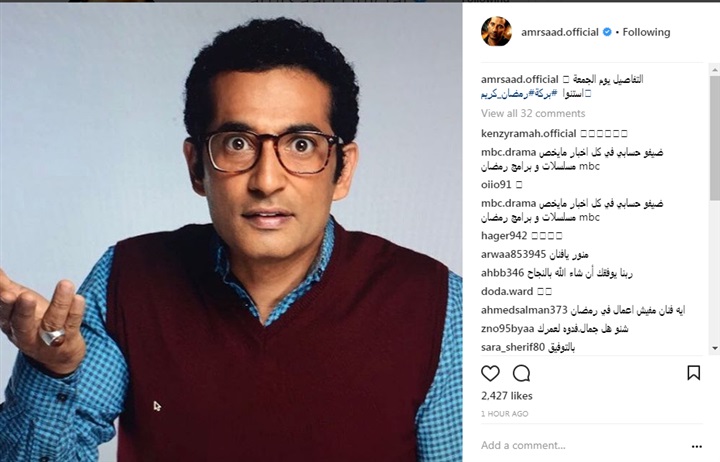Click the amrsaad.official profile avatar
Viewport: 720px width, 462px height.
496,32
